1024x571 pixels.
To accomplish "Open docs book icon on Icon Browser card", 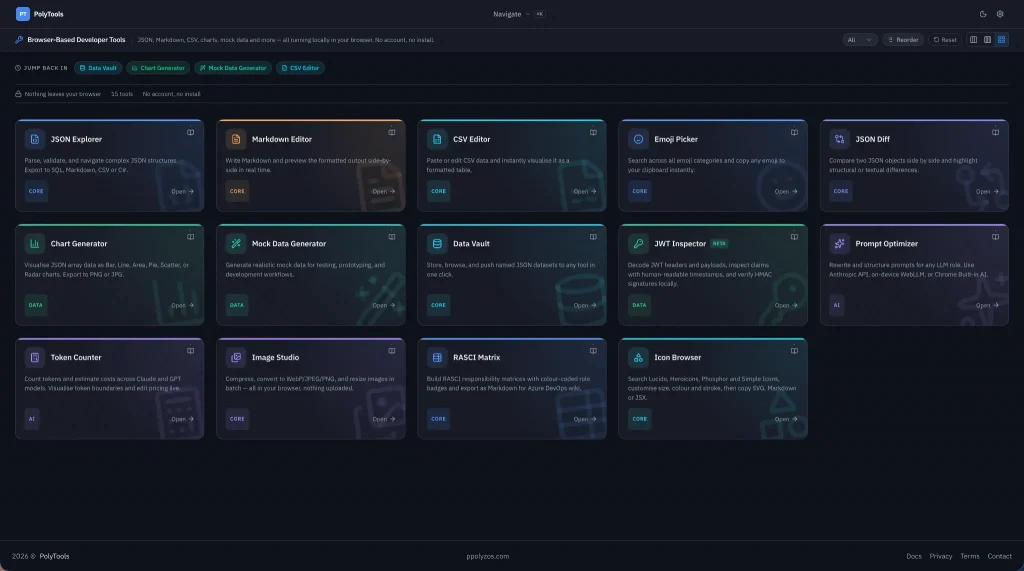I will 794,351.
